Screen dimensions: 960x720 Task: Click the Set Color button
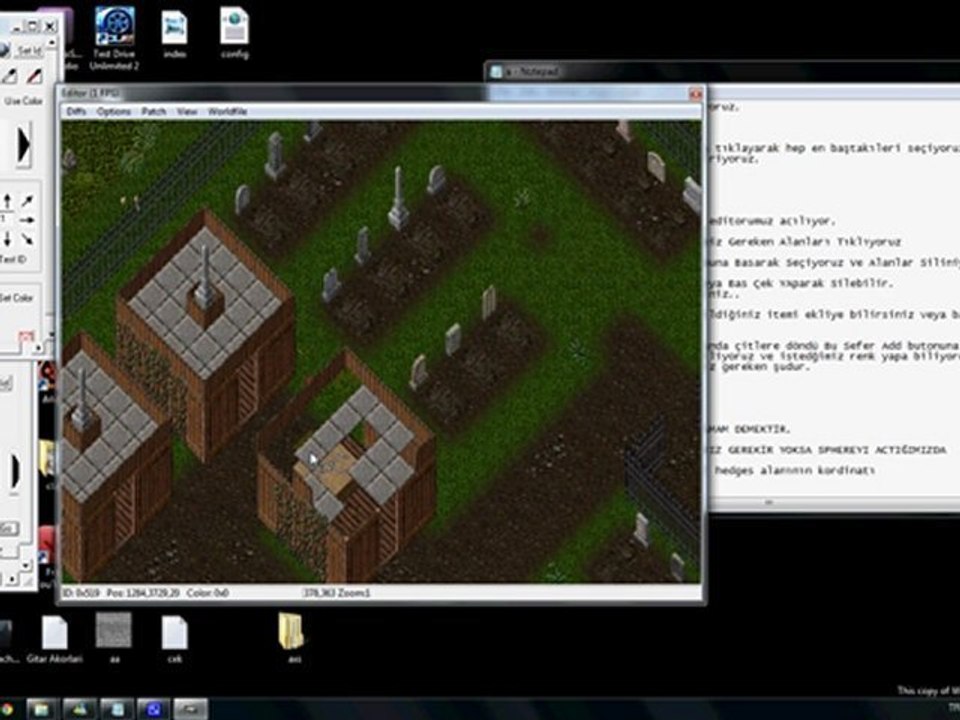17,298
